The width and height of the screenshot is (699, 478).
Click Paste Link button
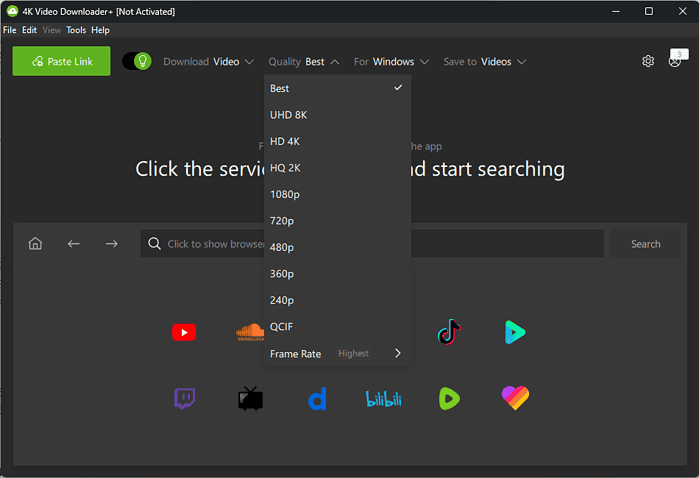tap(62, 61)
